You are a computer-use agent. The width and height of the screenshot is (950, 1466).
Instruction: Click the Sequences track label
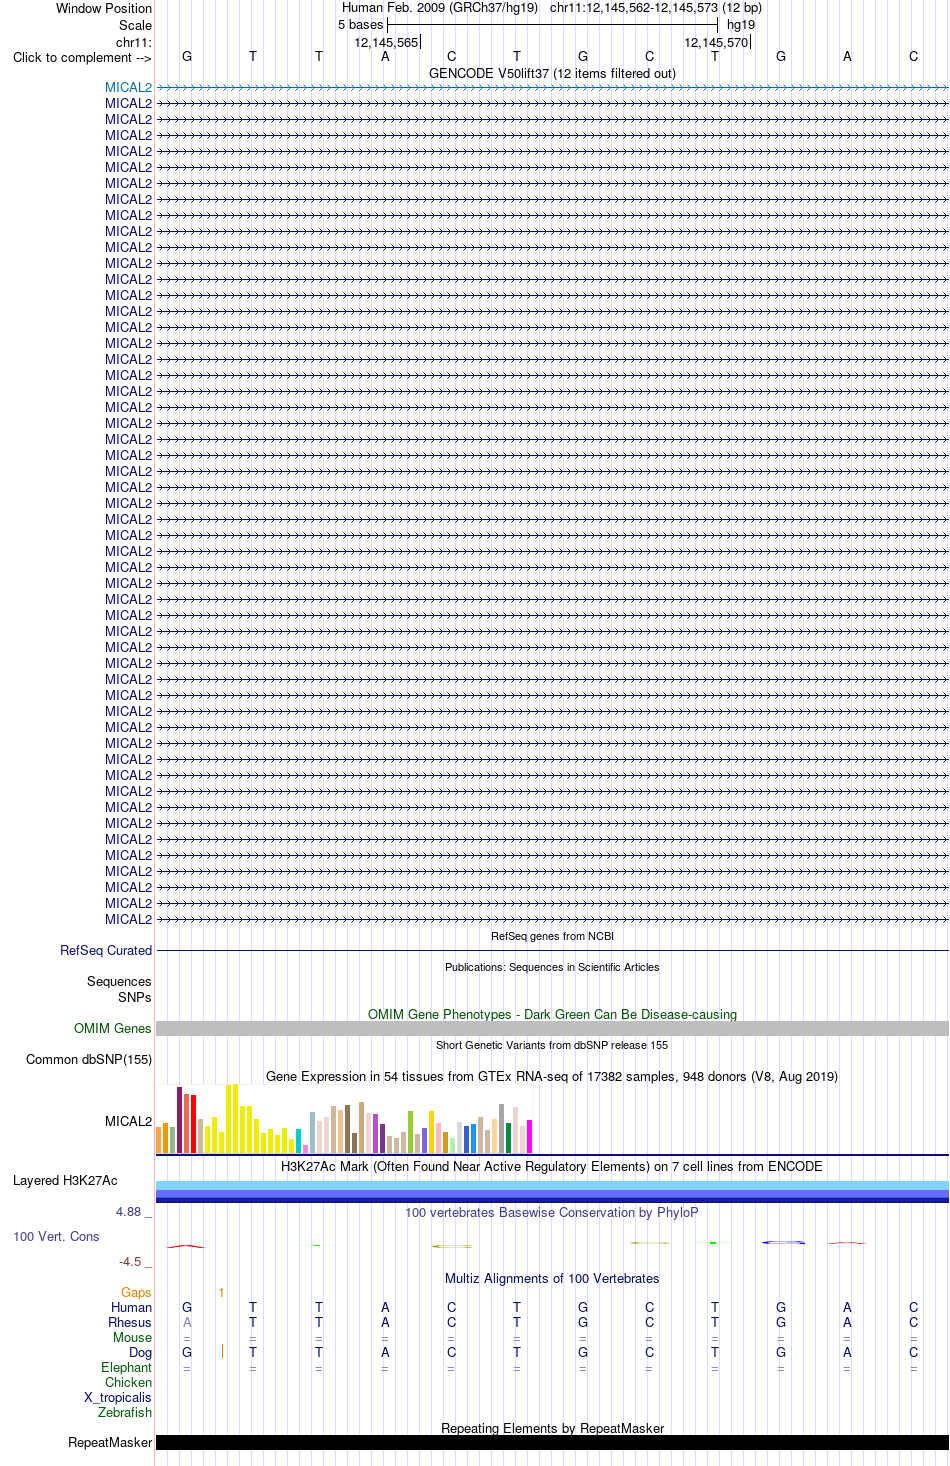click(x=119, y=981)
